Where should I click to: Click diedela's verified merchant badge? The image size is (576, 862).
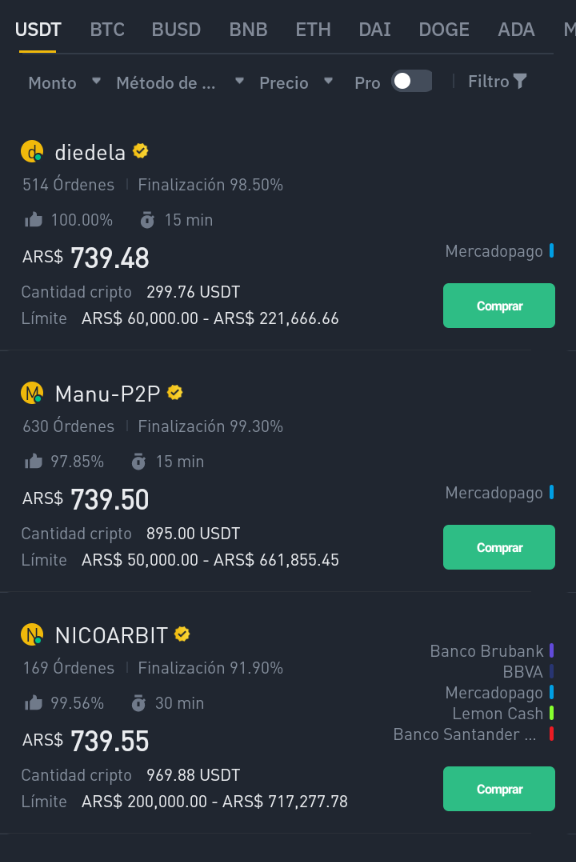[141, 151]
